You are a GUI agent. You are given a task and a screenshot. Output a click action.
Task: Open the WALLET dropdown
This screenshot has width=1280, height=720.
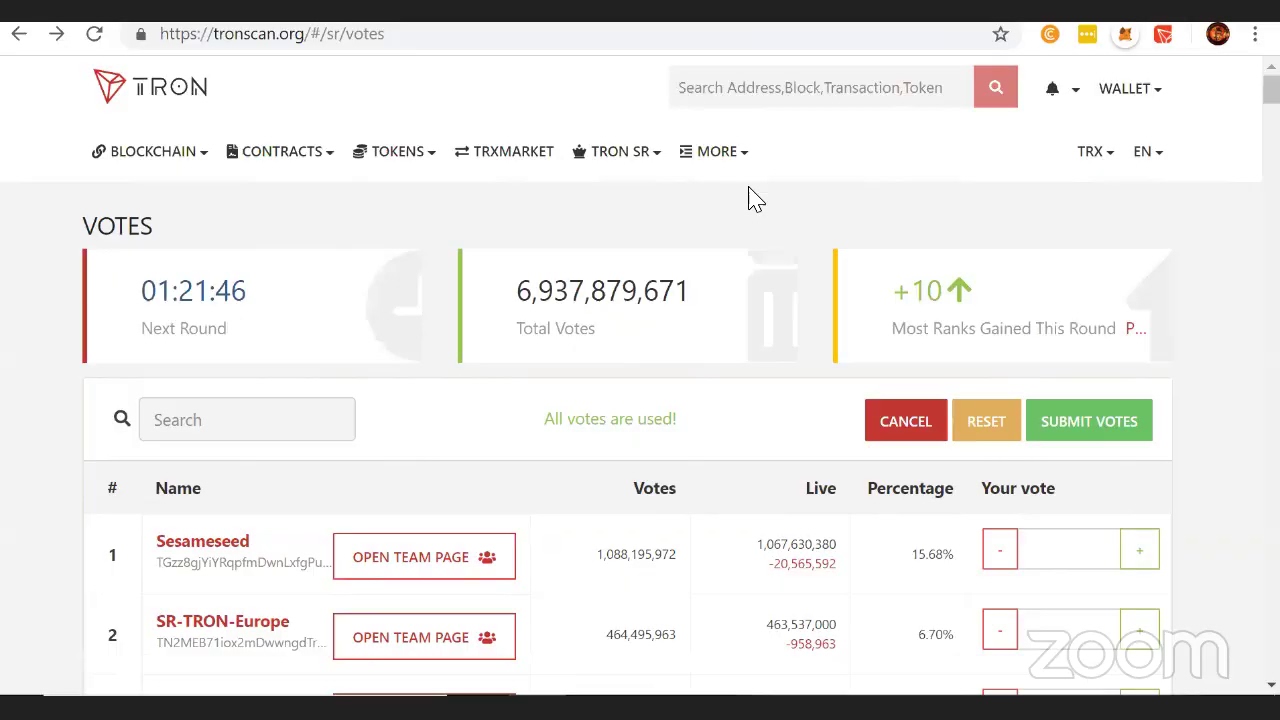point(1130,88)
